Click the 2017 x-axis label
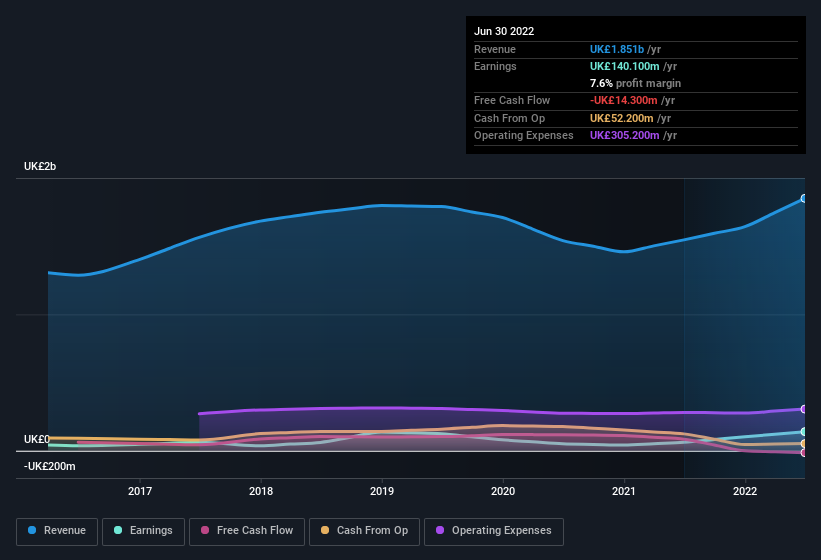Screen dimensions: 821x560 click(x=140, y=491)
